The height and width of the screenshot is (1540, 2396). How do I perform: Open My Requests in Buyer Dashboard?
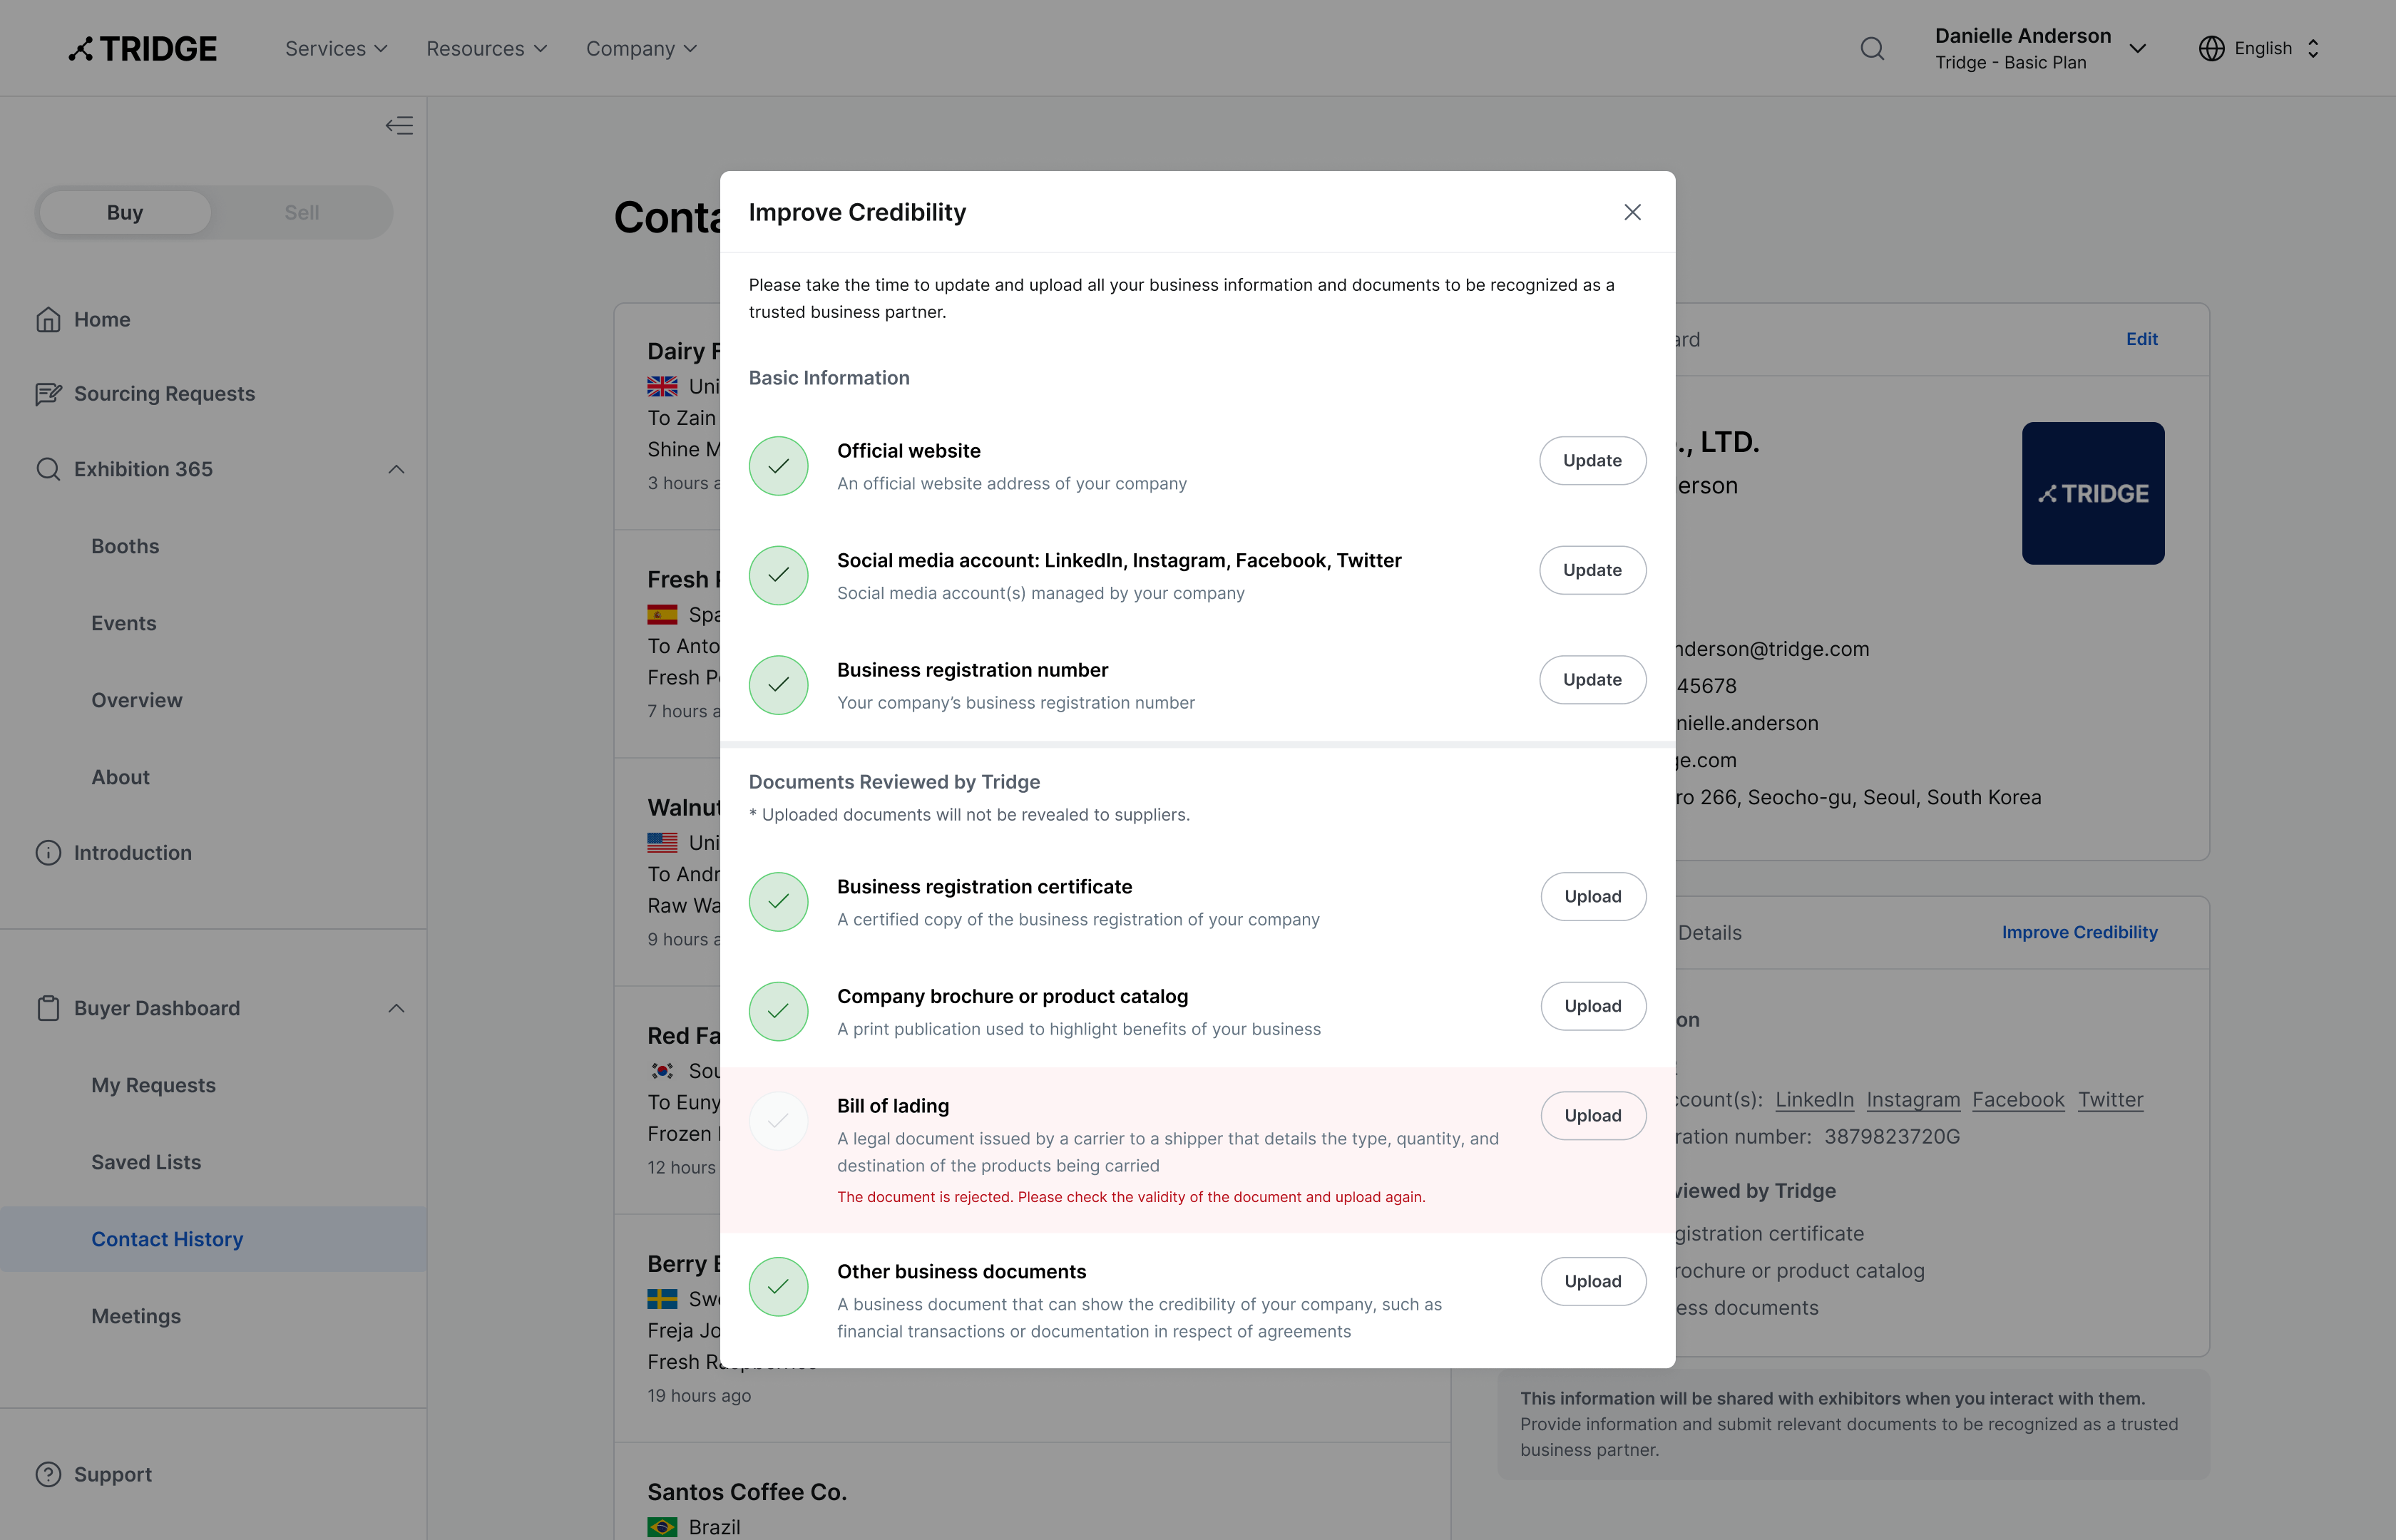click(153, 1085)
